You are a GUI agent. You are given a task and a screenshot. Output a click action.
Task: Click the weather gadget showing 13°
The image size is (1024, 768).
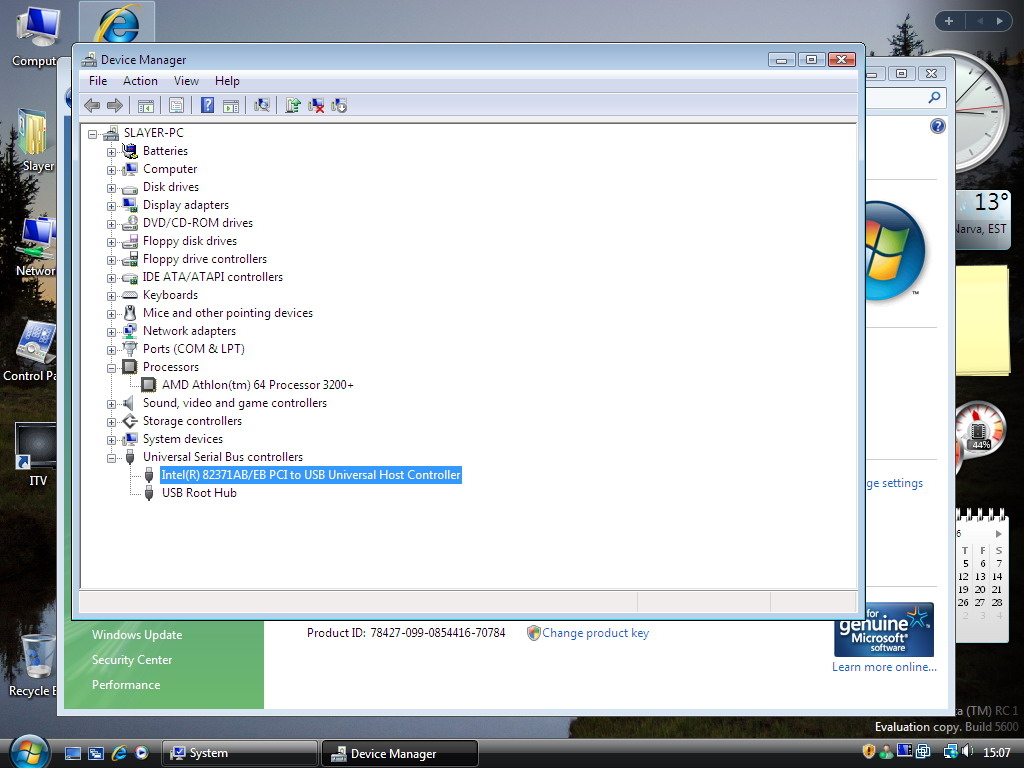click(983, 219)
